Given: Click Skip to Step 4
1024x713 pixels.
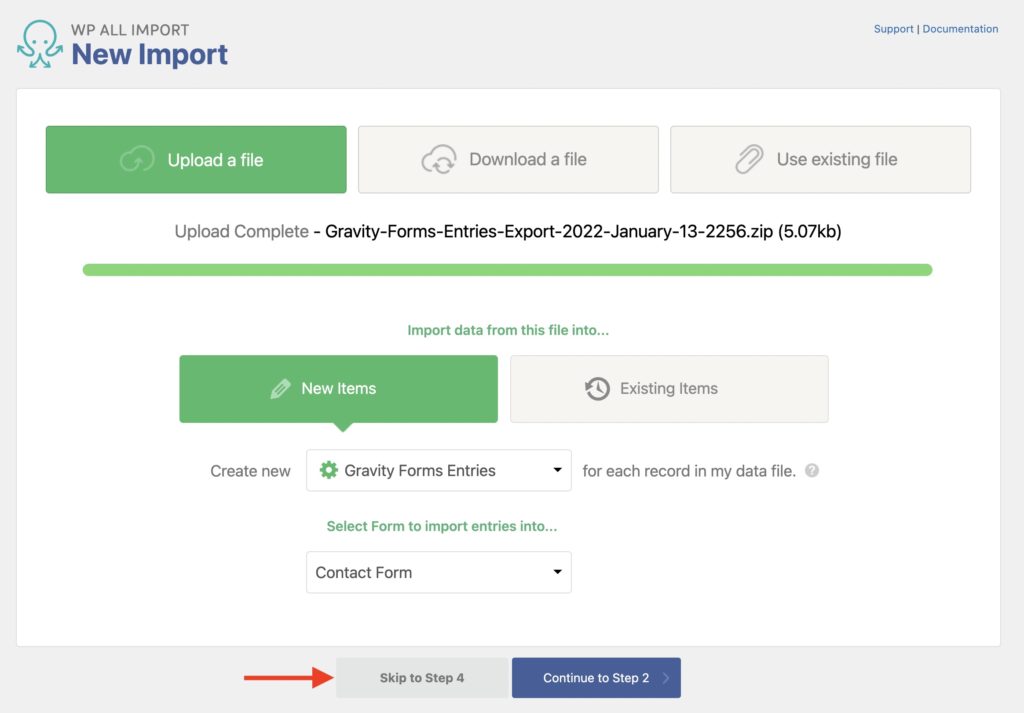Looking at the screenshot, I should 421,677.
